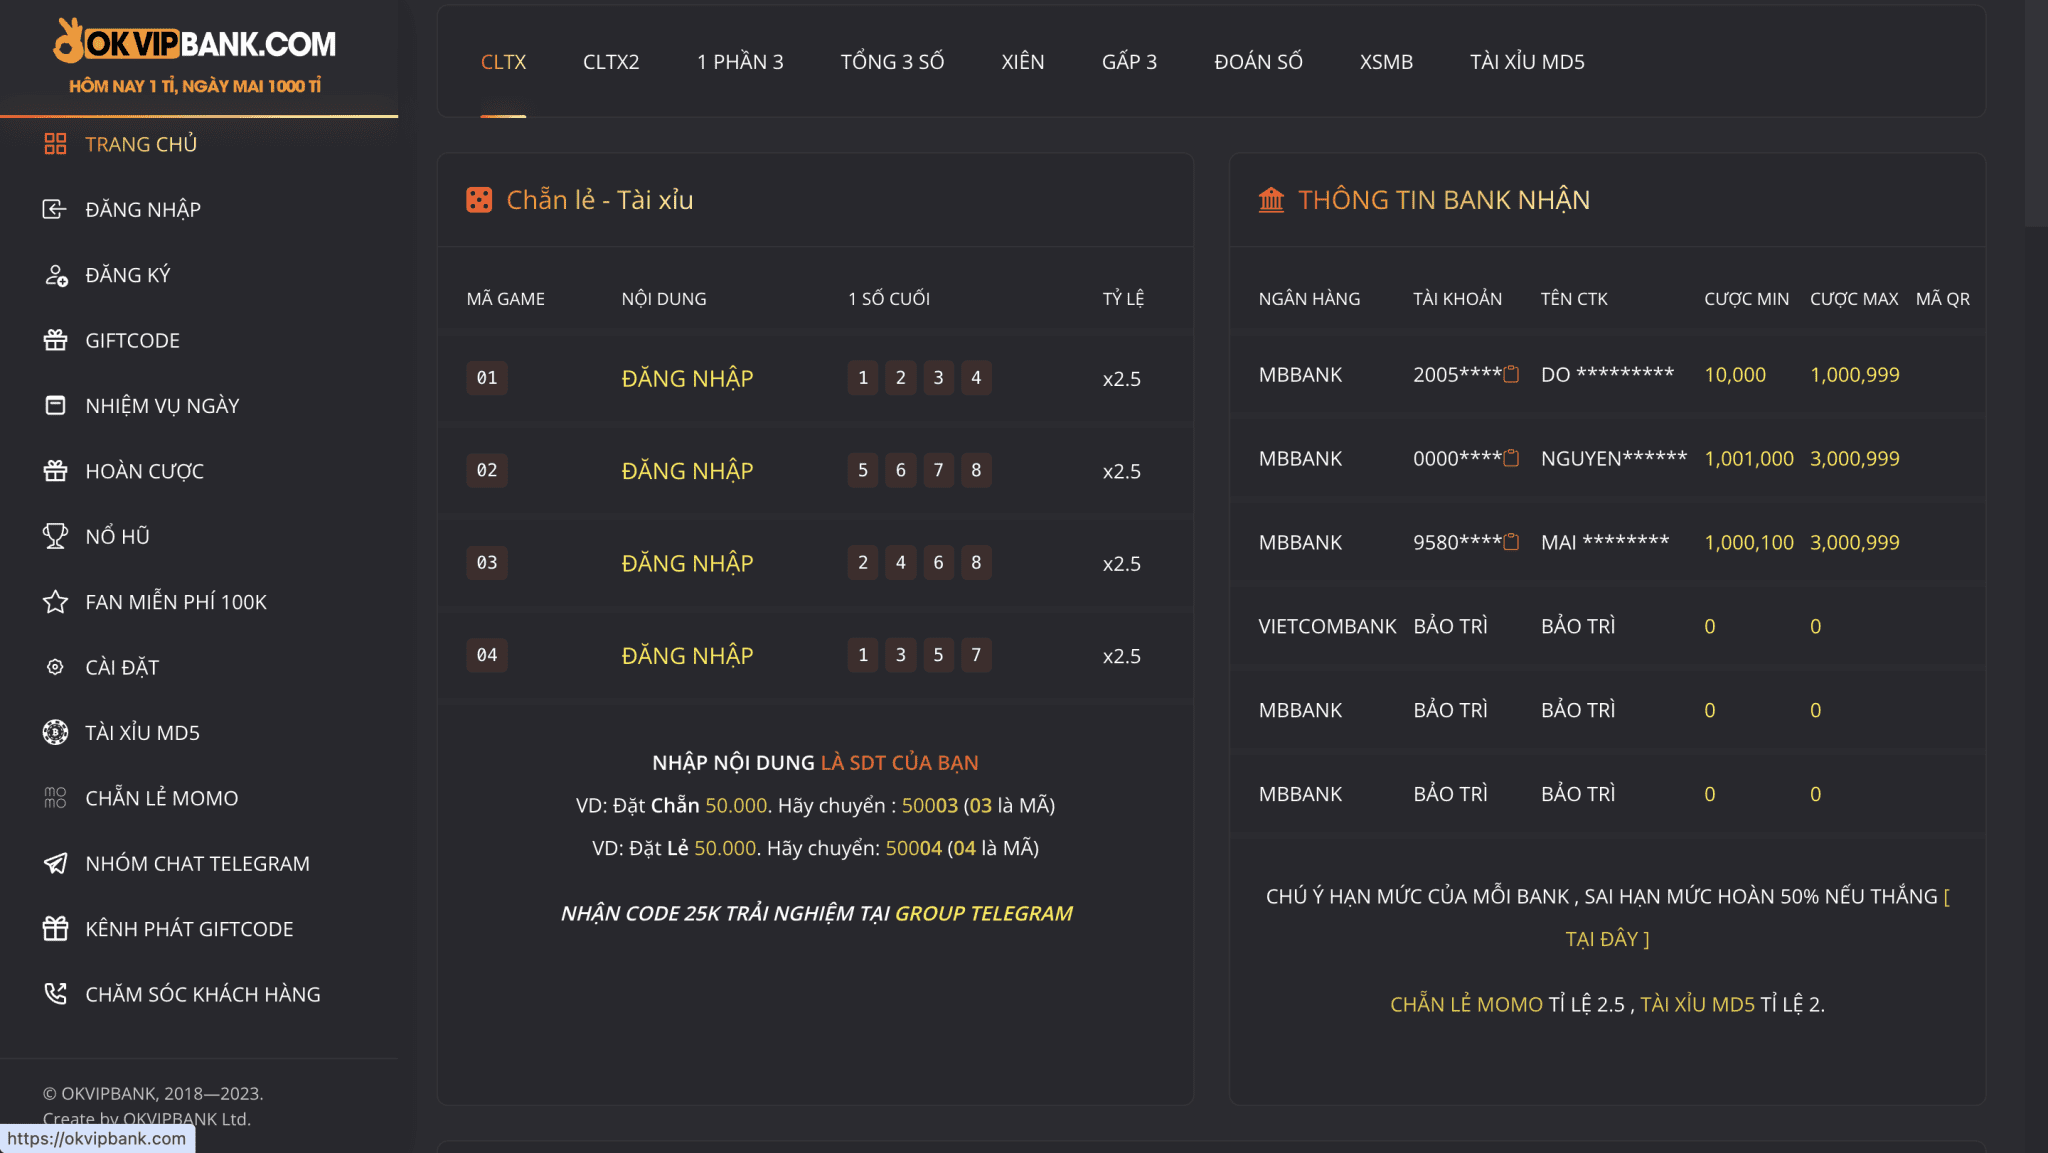The height and width of the screenshot is (1153, 2048).
Task: Switch to the CLTX tab
Action: [503, 62]
